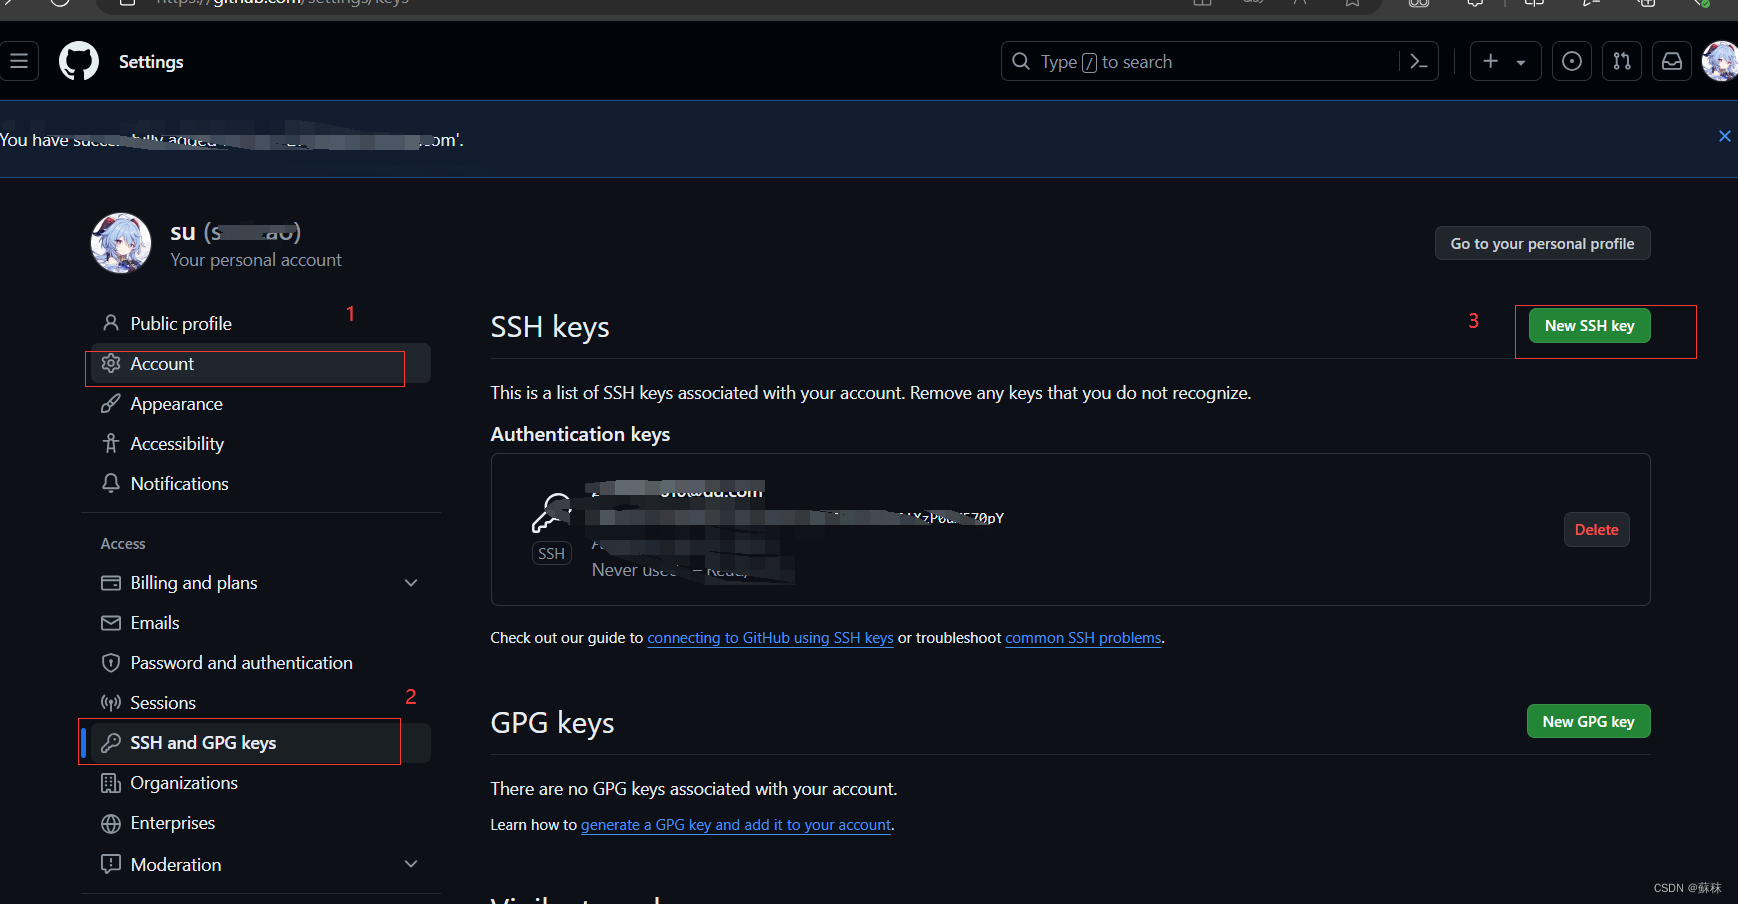Click the globe icon next to Enterprises
The height and width of the screenshot is (904, 1738).
point(111,823)
